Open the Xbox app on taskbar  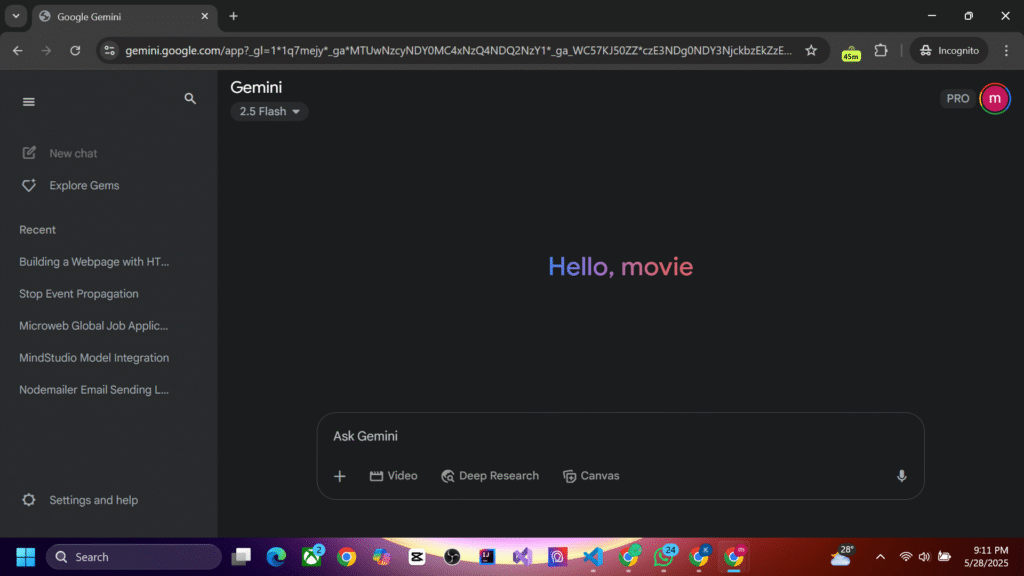(x=312, y=557)
